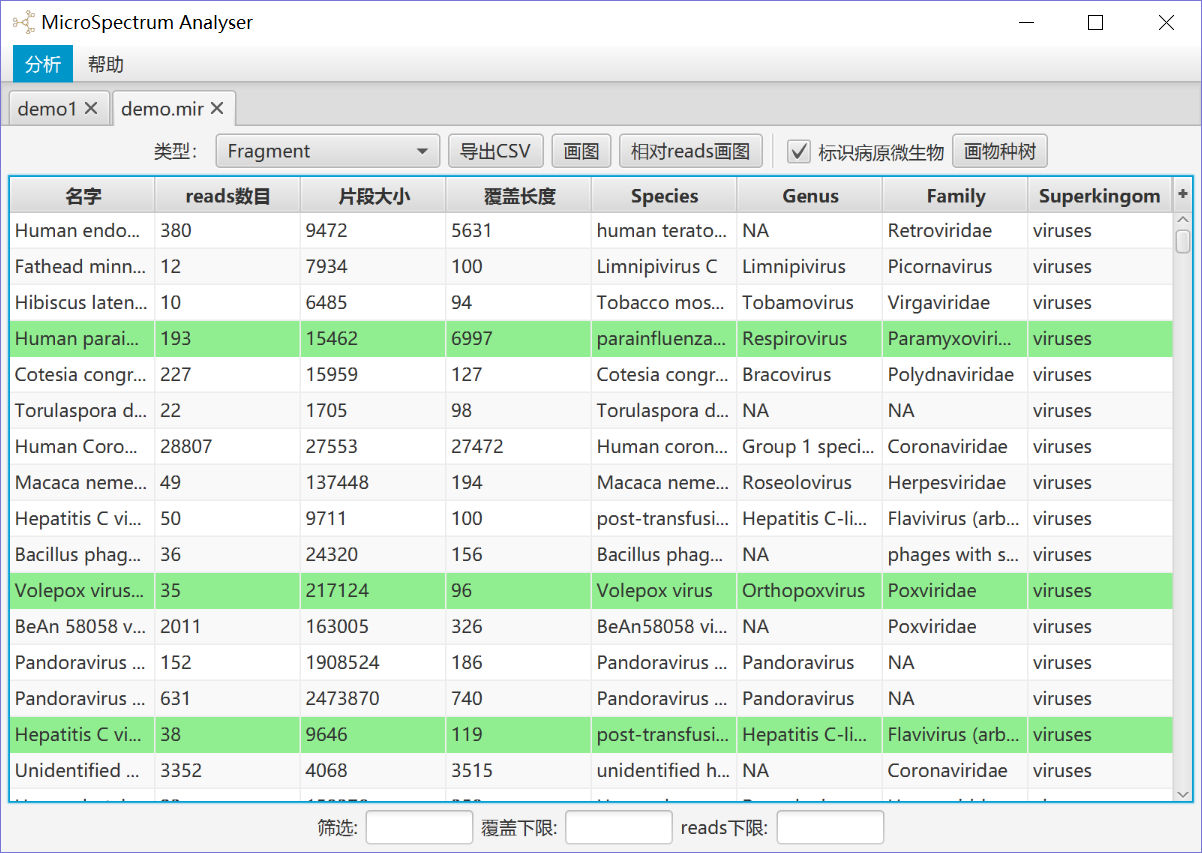
Task: Click the fragment size cell 217124
Action: pos(373,591)
